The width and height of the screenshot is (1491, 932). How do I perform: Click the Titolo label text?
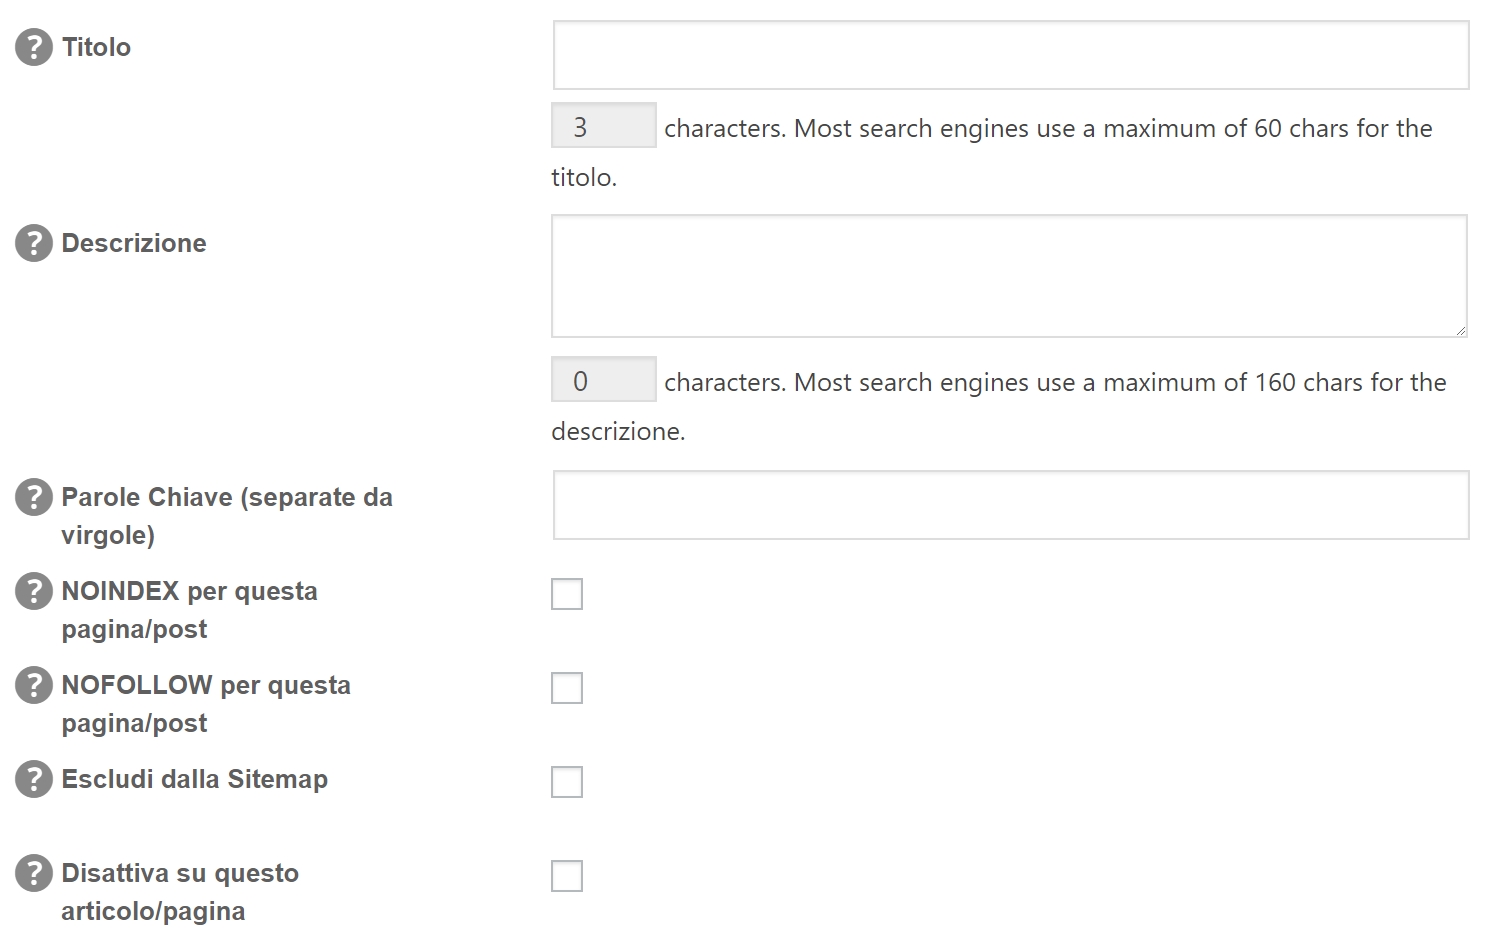coord(96,47)
